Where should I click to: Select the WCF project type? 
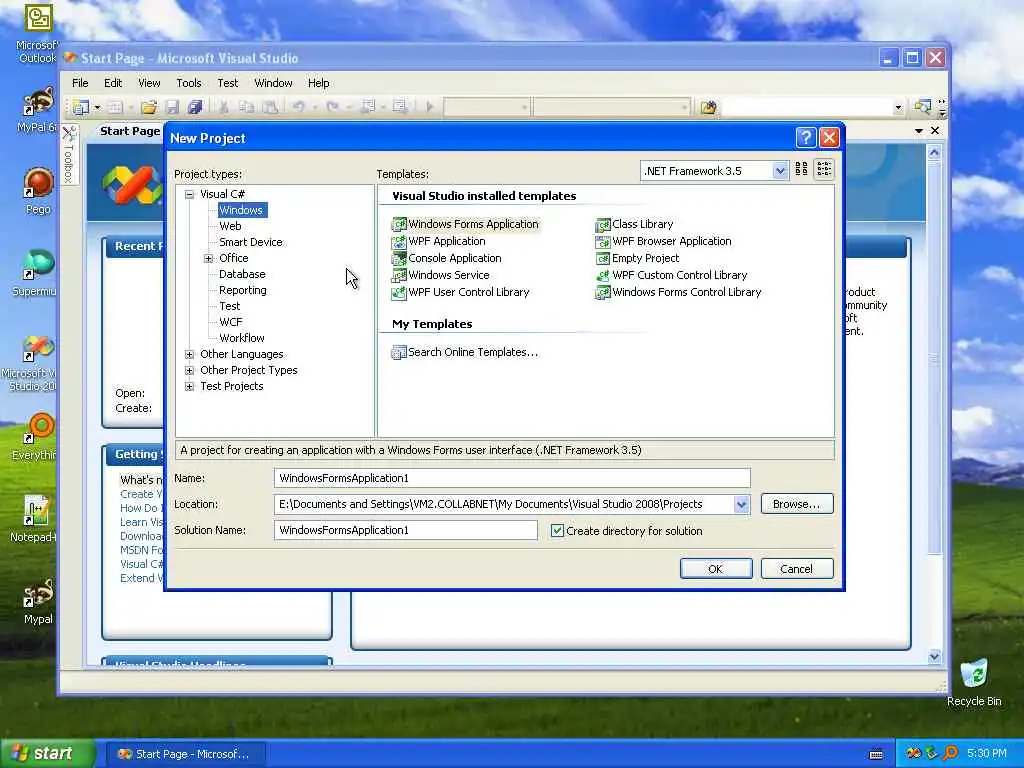[x=231, y=322]
